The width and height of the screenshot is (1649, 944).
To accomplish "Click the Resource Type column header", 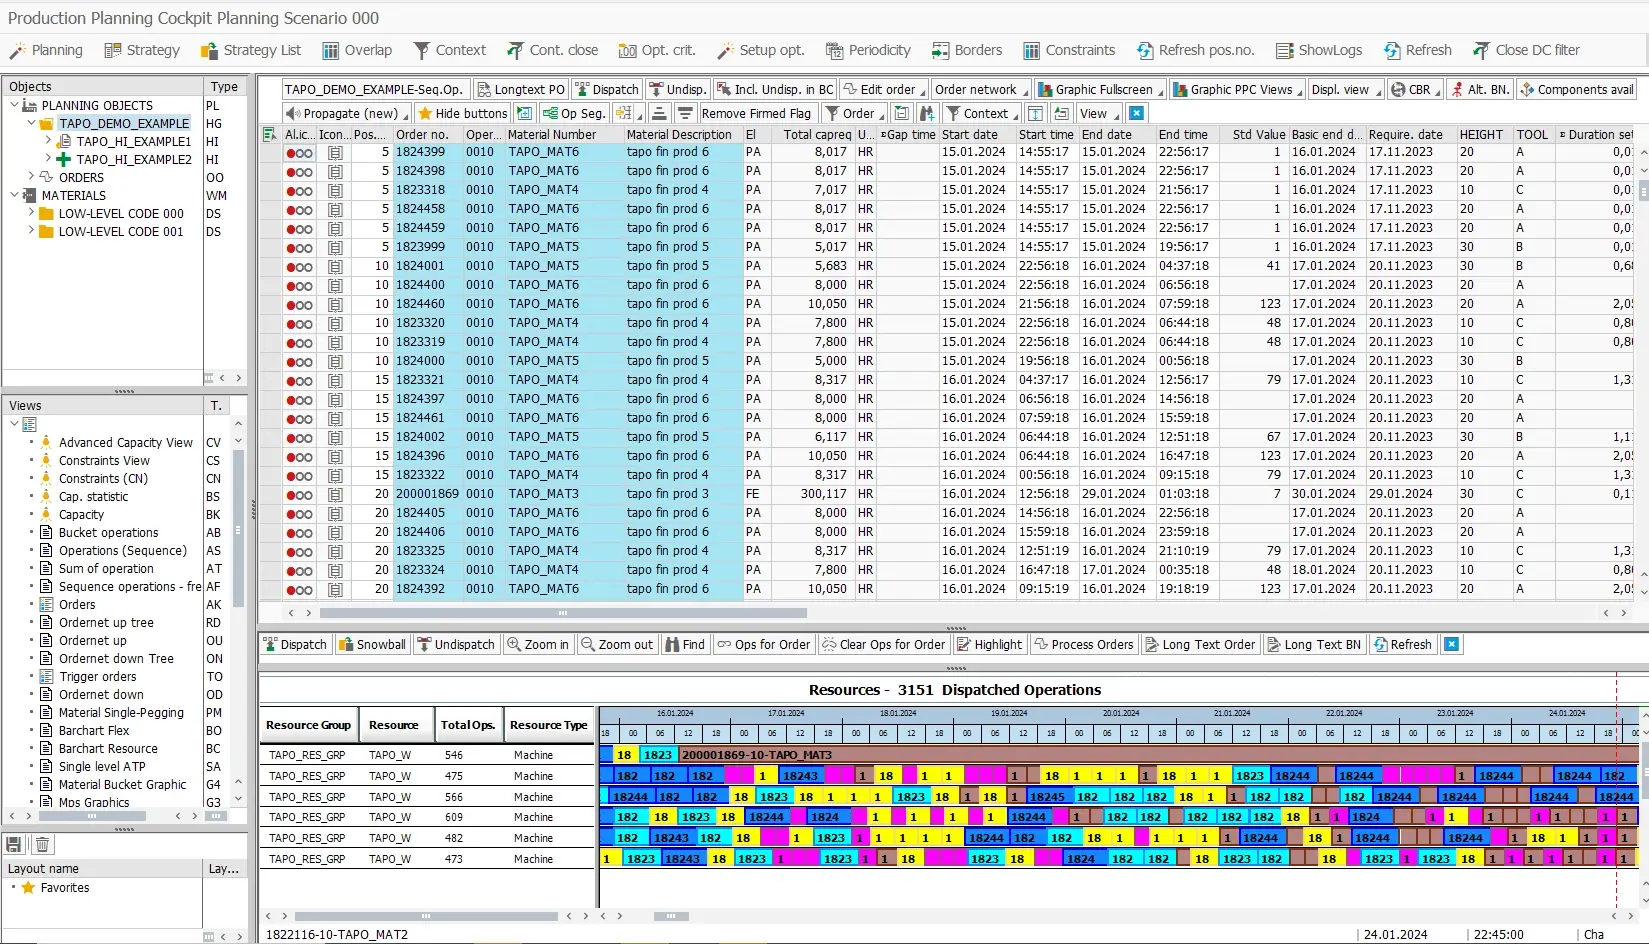I will pos(548,725).
